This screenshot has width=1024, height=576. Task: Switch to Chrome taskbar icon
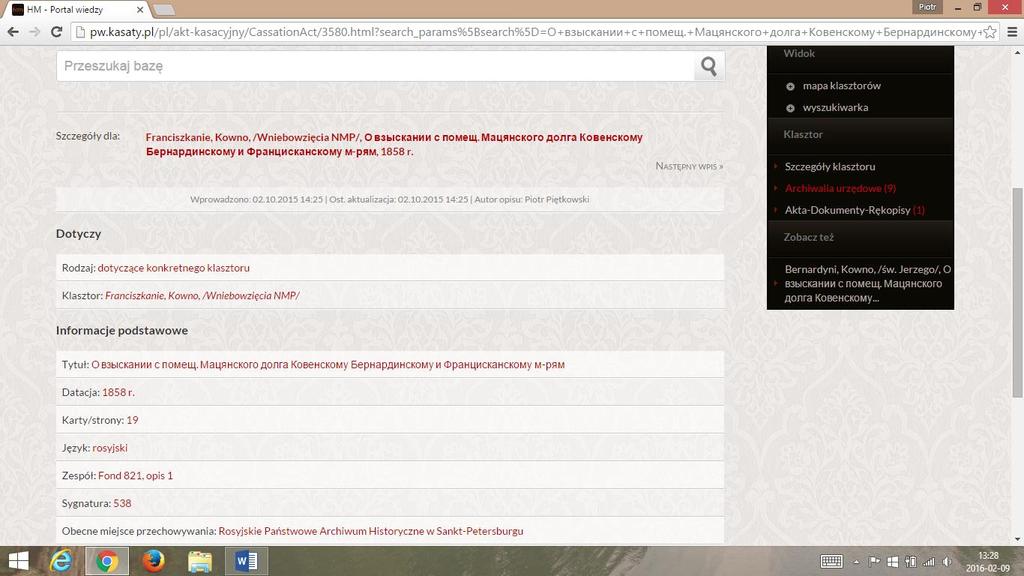tap(107, 561)
